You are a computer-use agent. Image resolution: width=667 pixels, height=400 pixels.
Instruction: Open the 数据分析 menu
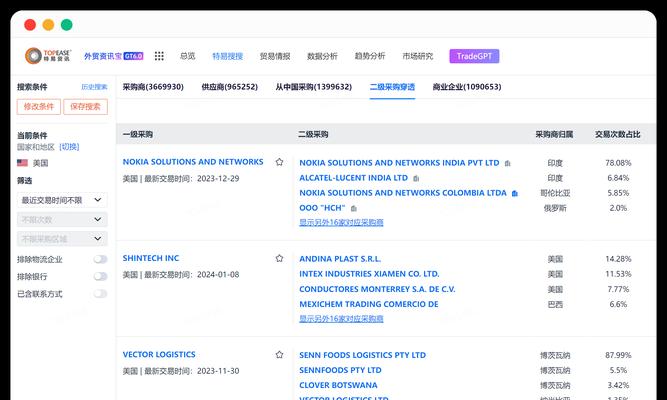click(x=322, y=56)
